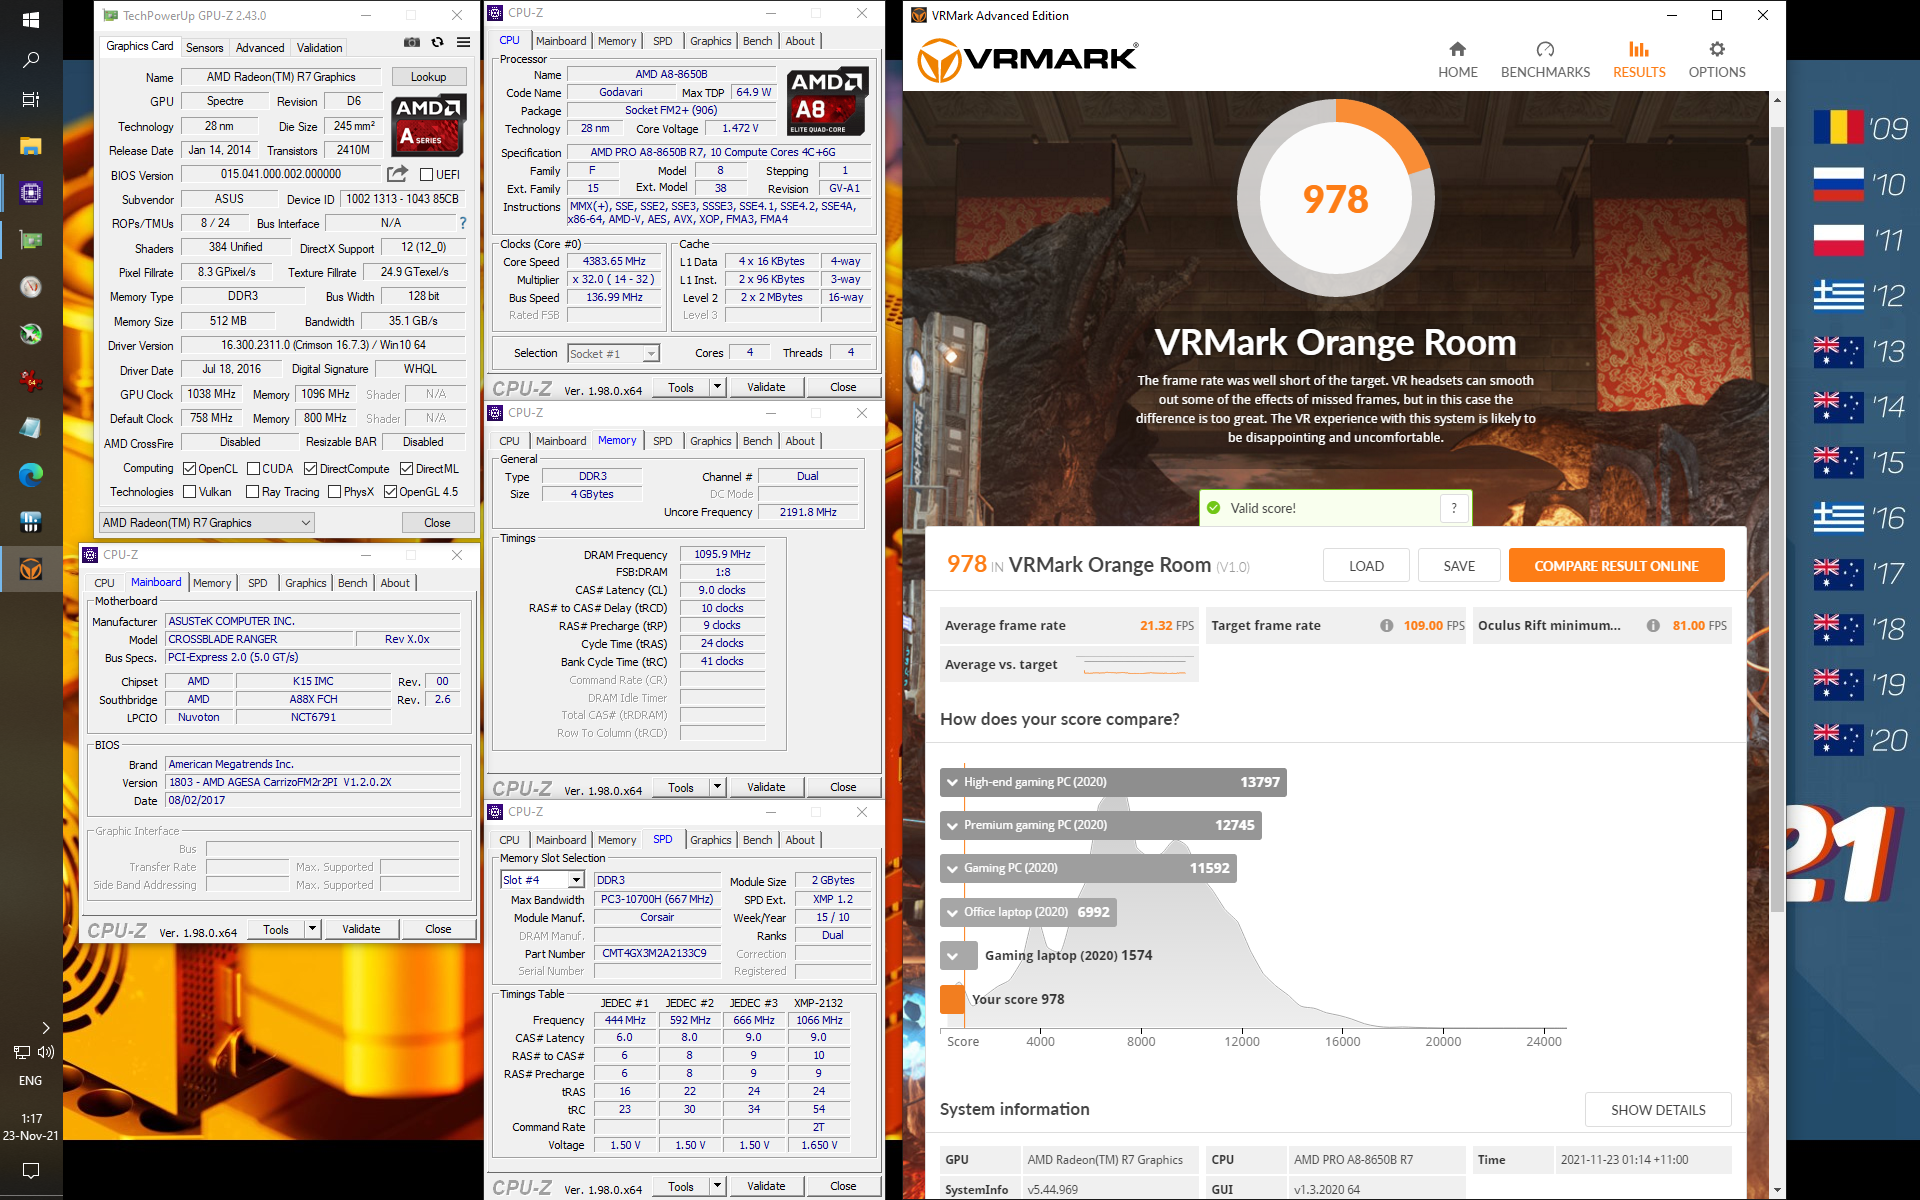Click SHOW DETAILS button
Image resolution: width=1920 pixels, height=1200 pixels.
(x=1658, y=1110)
